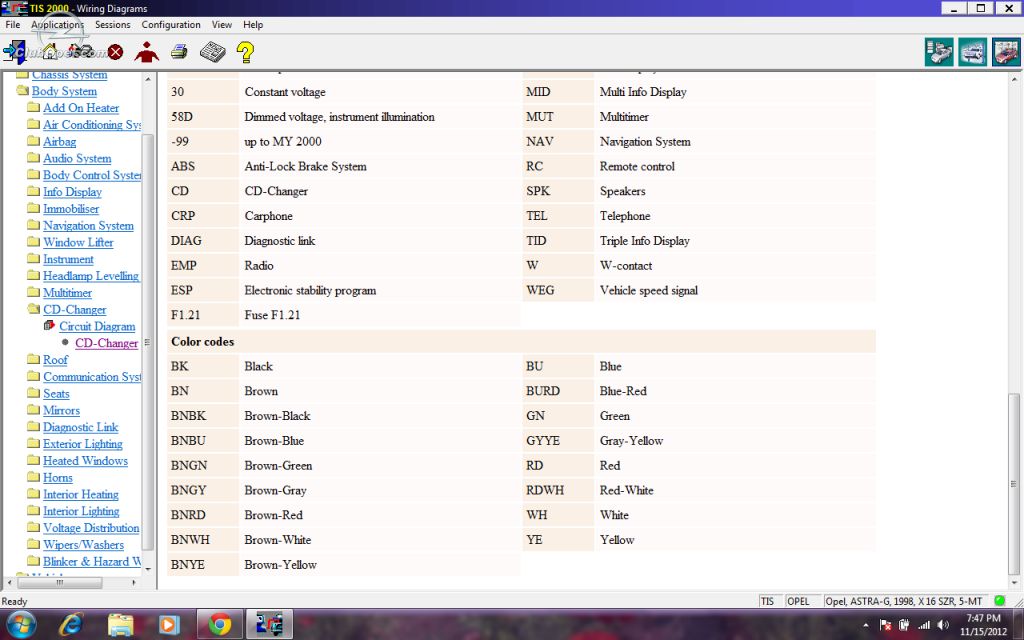This screenshot has width=1024, height=640.
Task: Open the Add On Heater link
Action: (81, 108)
